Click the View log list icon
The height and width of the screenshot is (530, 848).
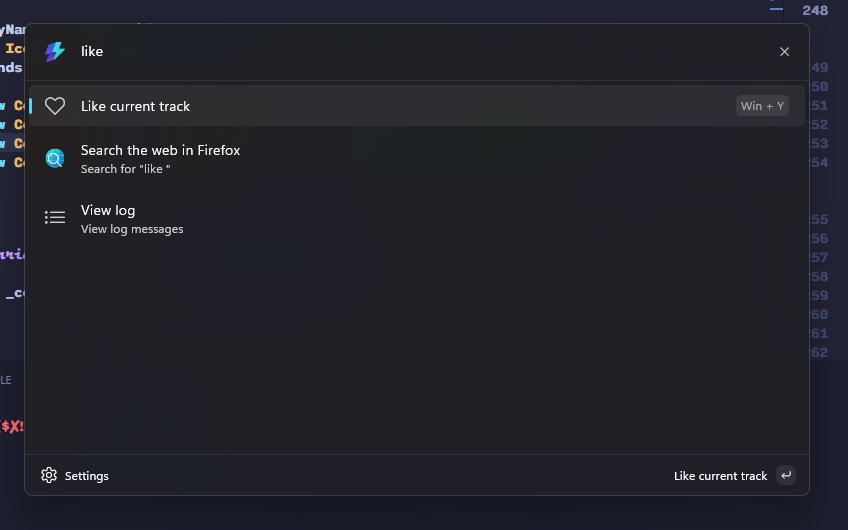click(x=55, y=217)
